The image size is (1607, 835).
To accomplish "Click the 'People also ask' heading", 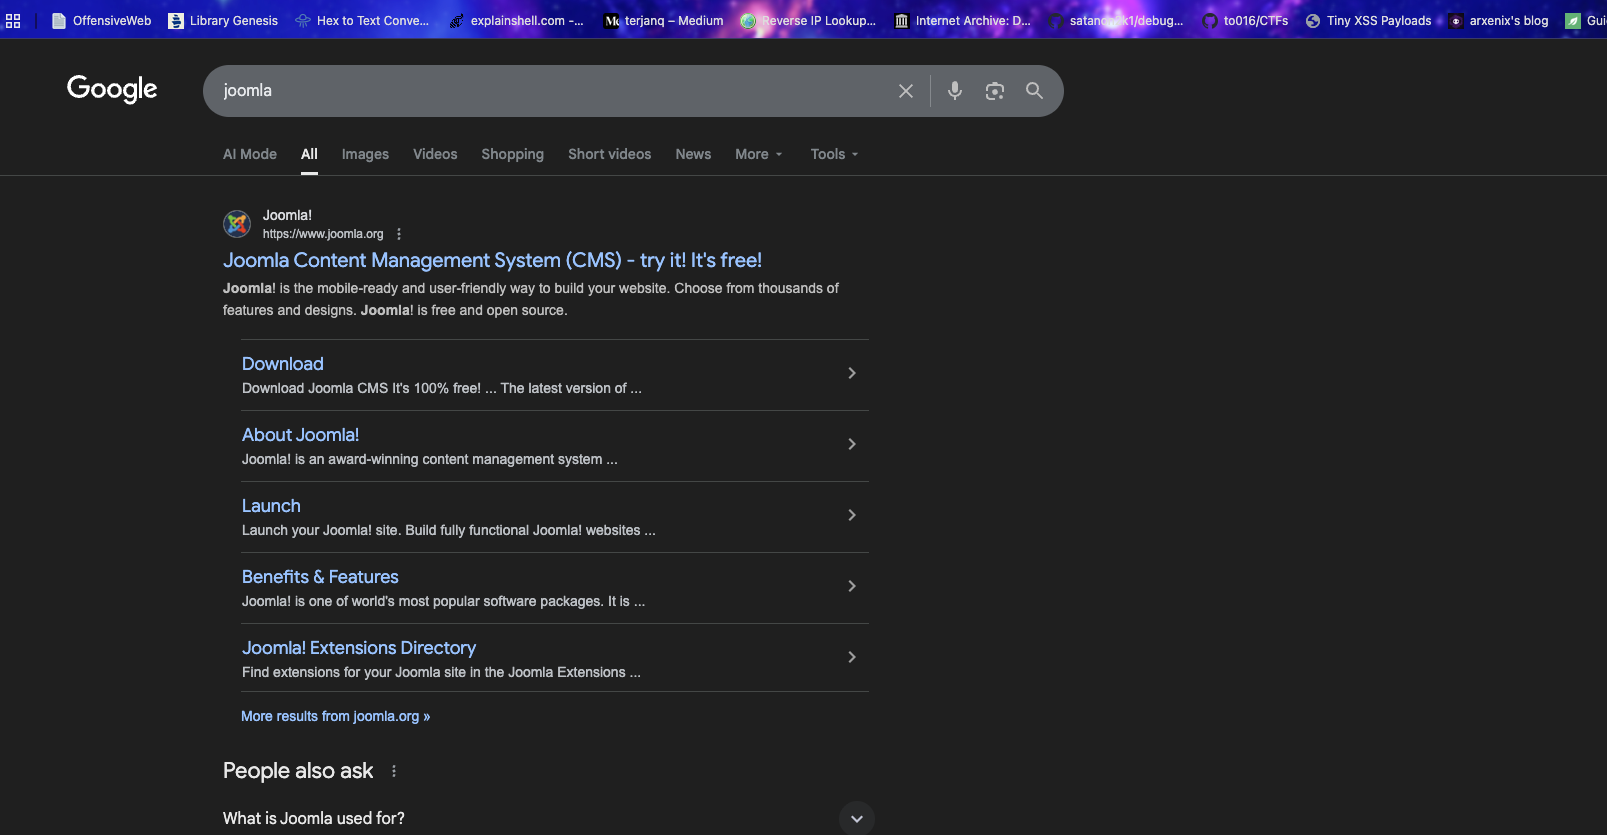I will tap(298, 771).
